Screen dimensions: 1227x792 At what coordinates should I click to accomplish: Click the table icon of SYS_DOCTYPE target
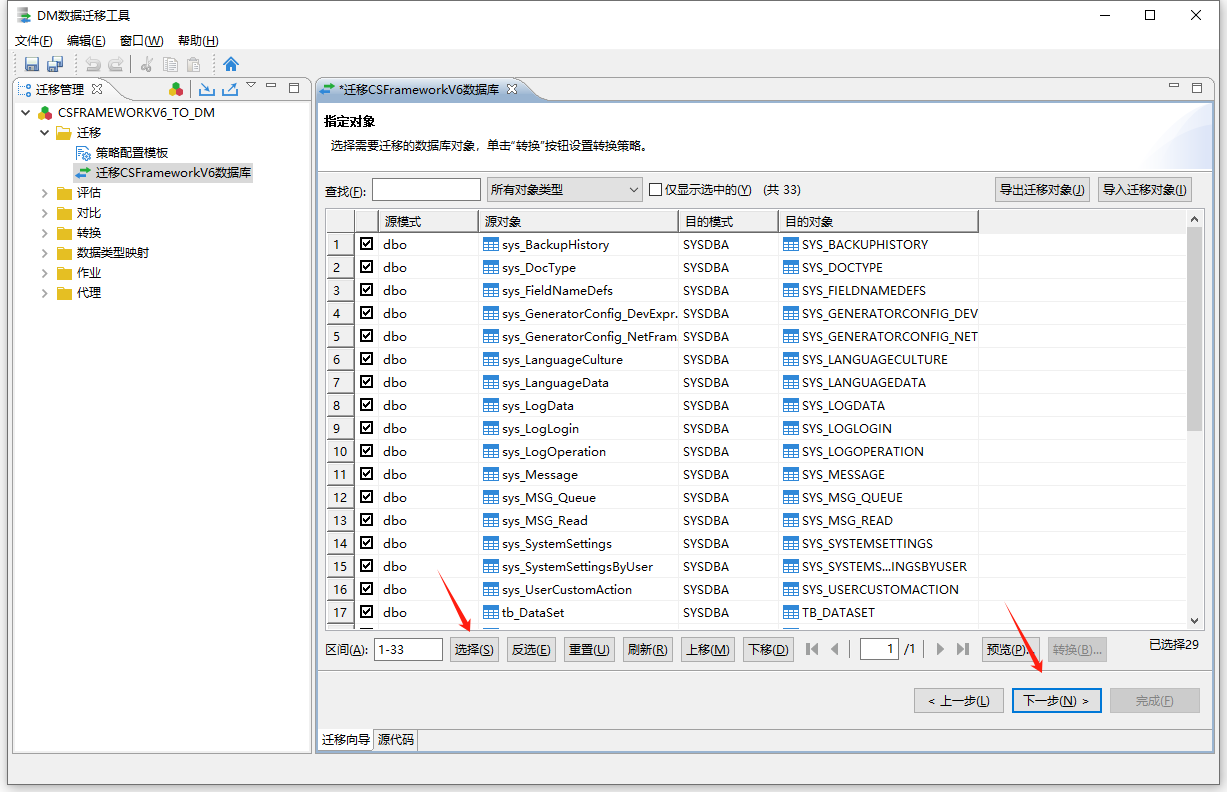790,267
